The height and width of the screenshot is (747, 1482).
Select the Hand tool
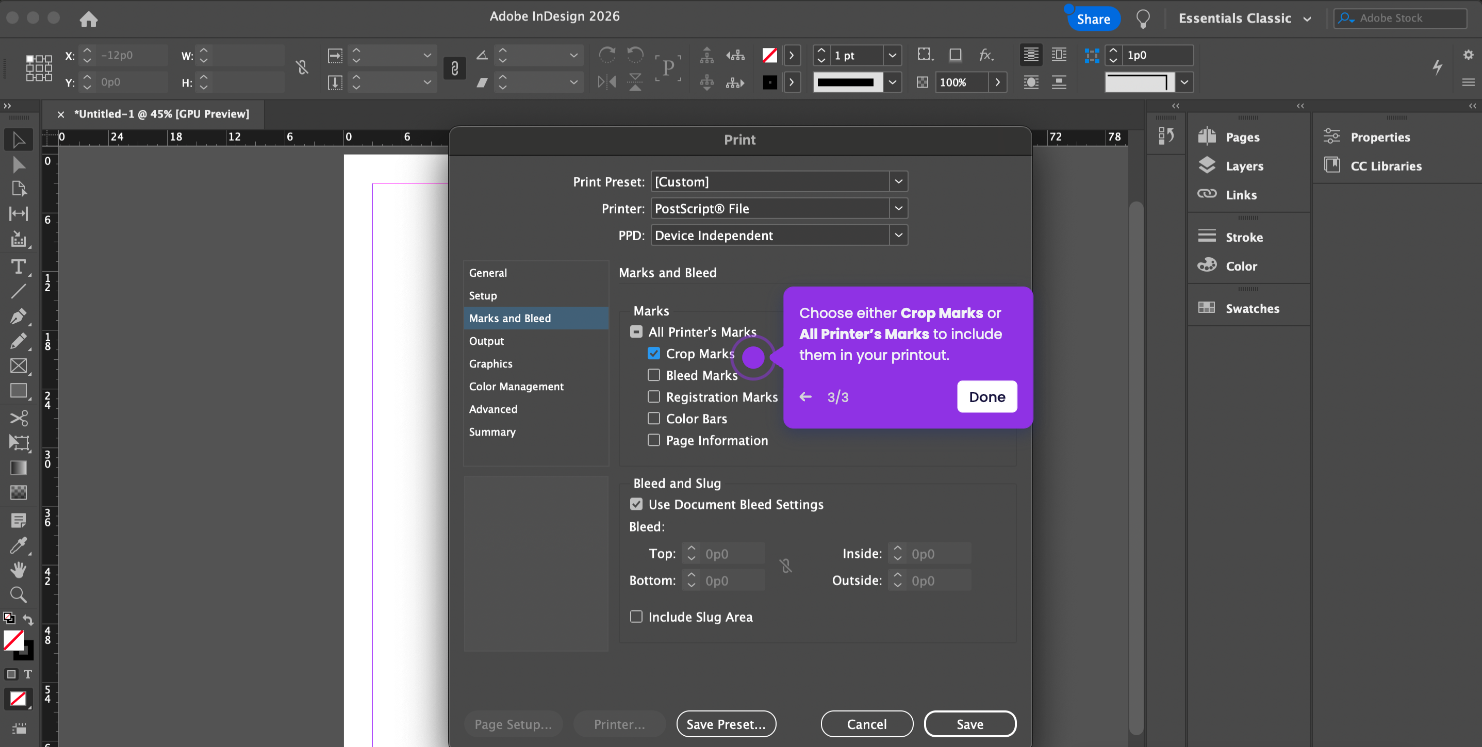tap(18, 570)
